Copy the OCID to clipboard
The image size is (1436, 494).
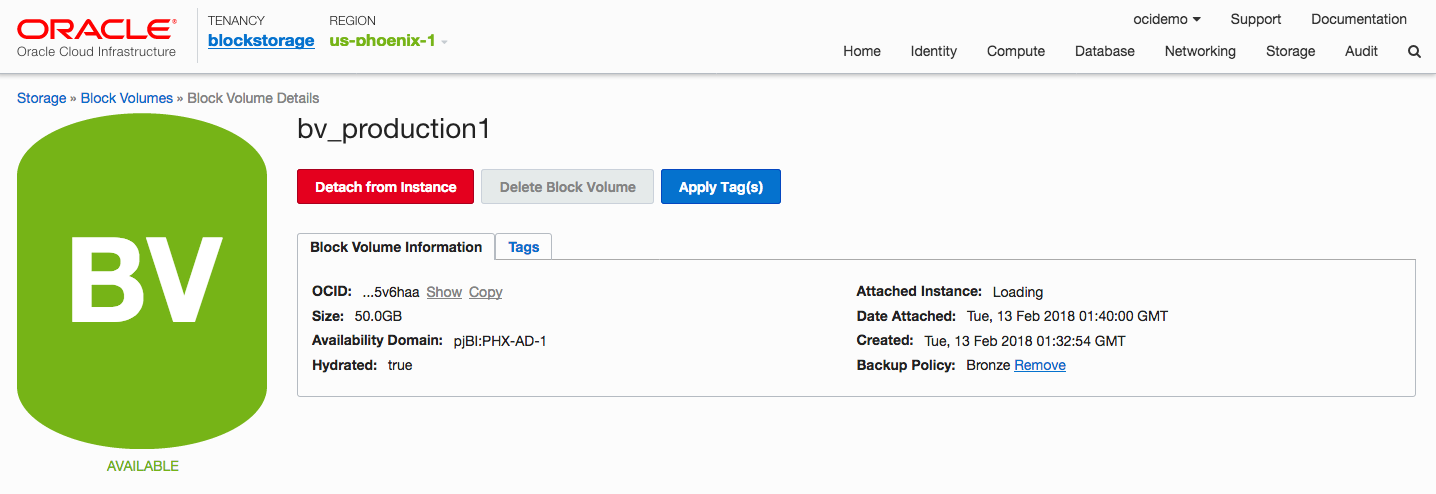pos(485,292)
